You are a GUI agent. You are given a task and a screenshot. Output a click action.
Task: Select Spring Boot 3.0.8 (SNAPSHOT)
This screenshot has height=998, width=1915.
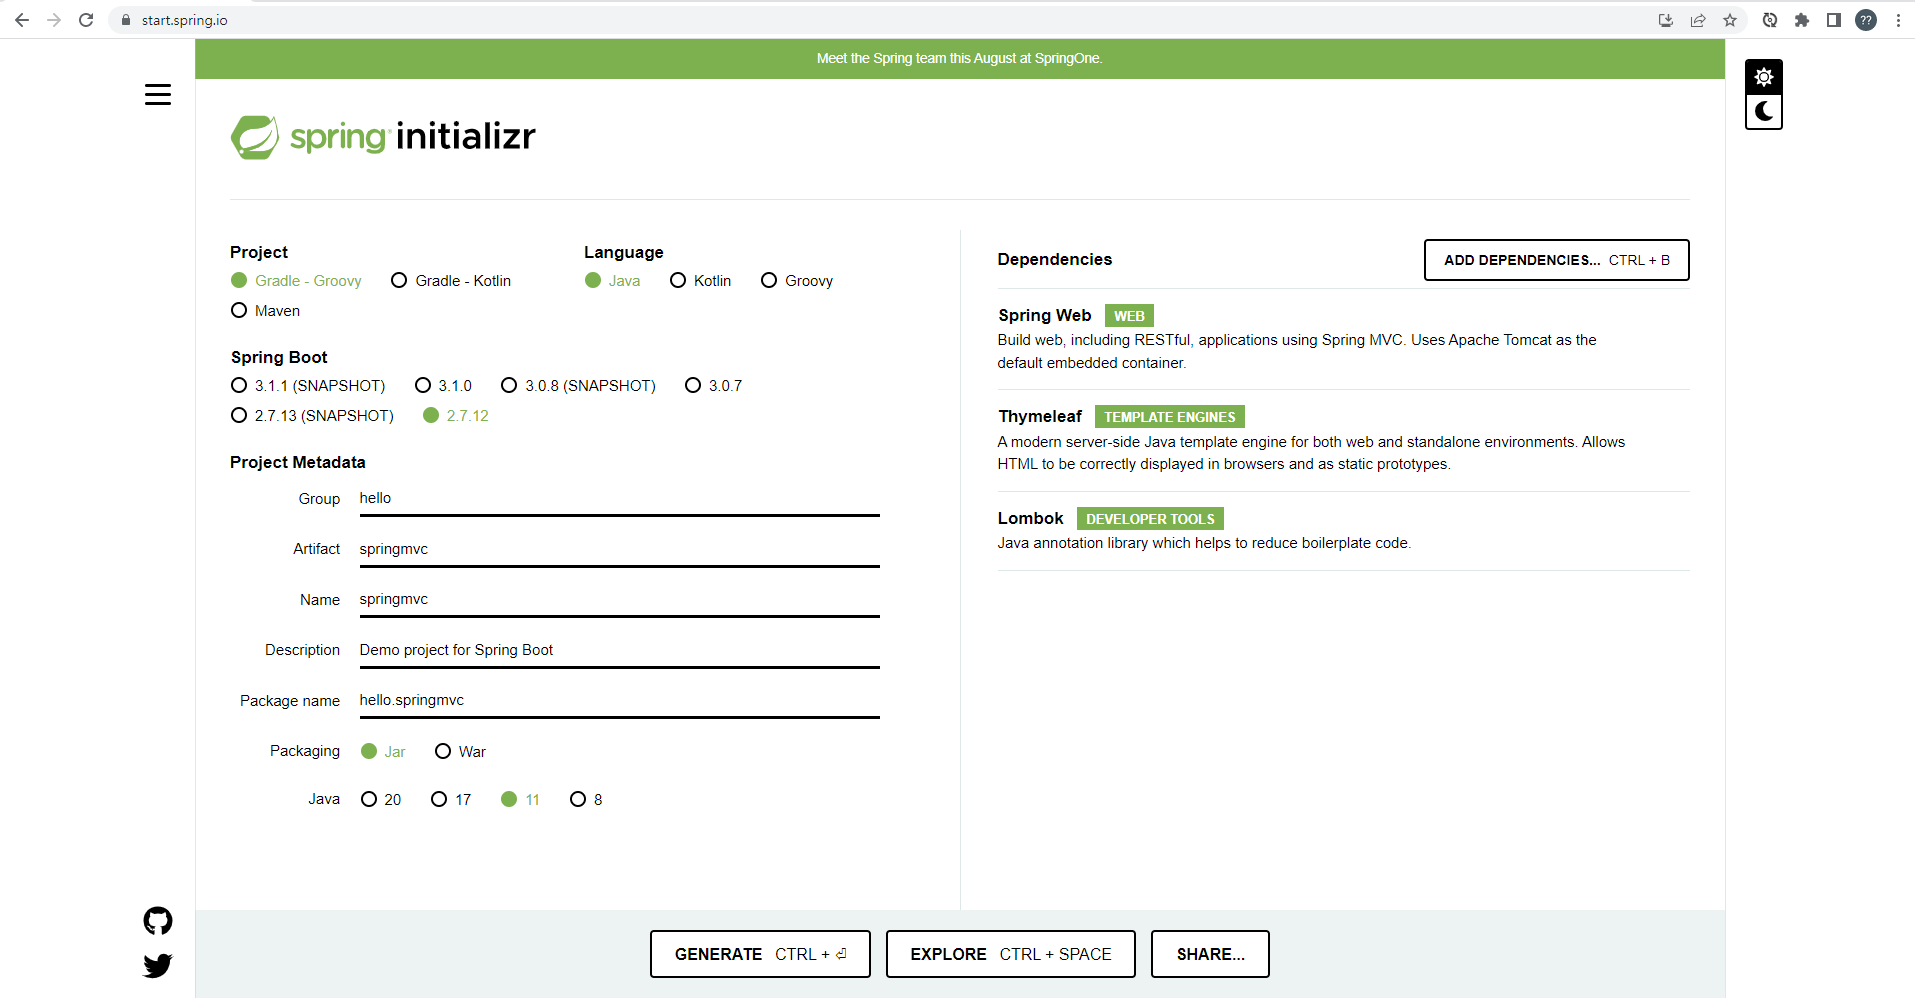[x=579, y=386]
